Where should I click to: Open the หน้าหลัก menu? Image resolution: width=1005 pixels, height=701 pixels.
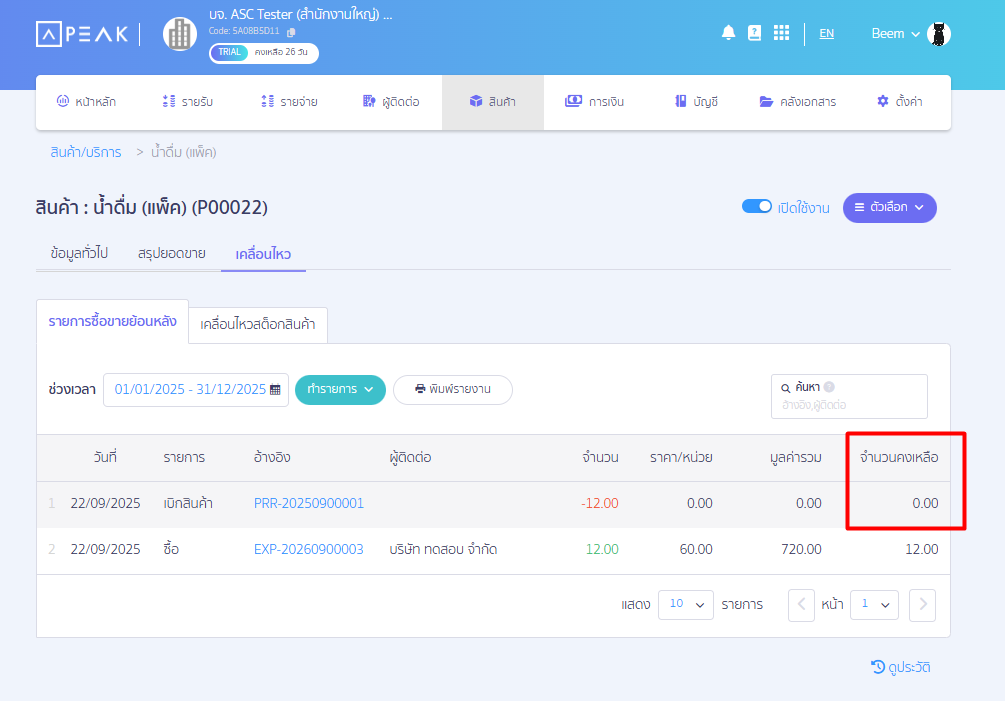(x=87, y=102)
